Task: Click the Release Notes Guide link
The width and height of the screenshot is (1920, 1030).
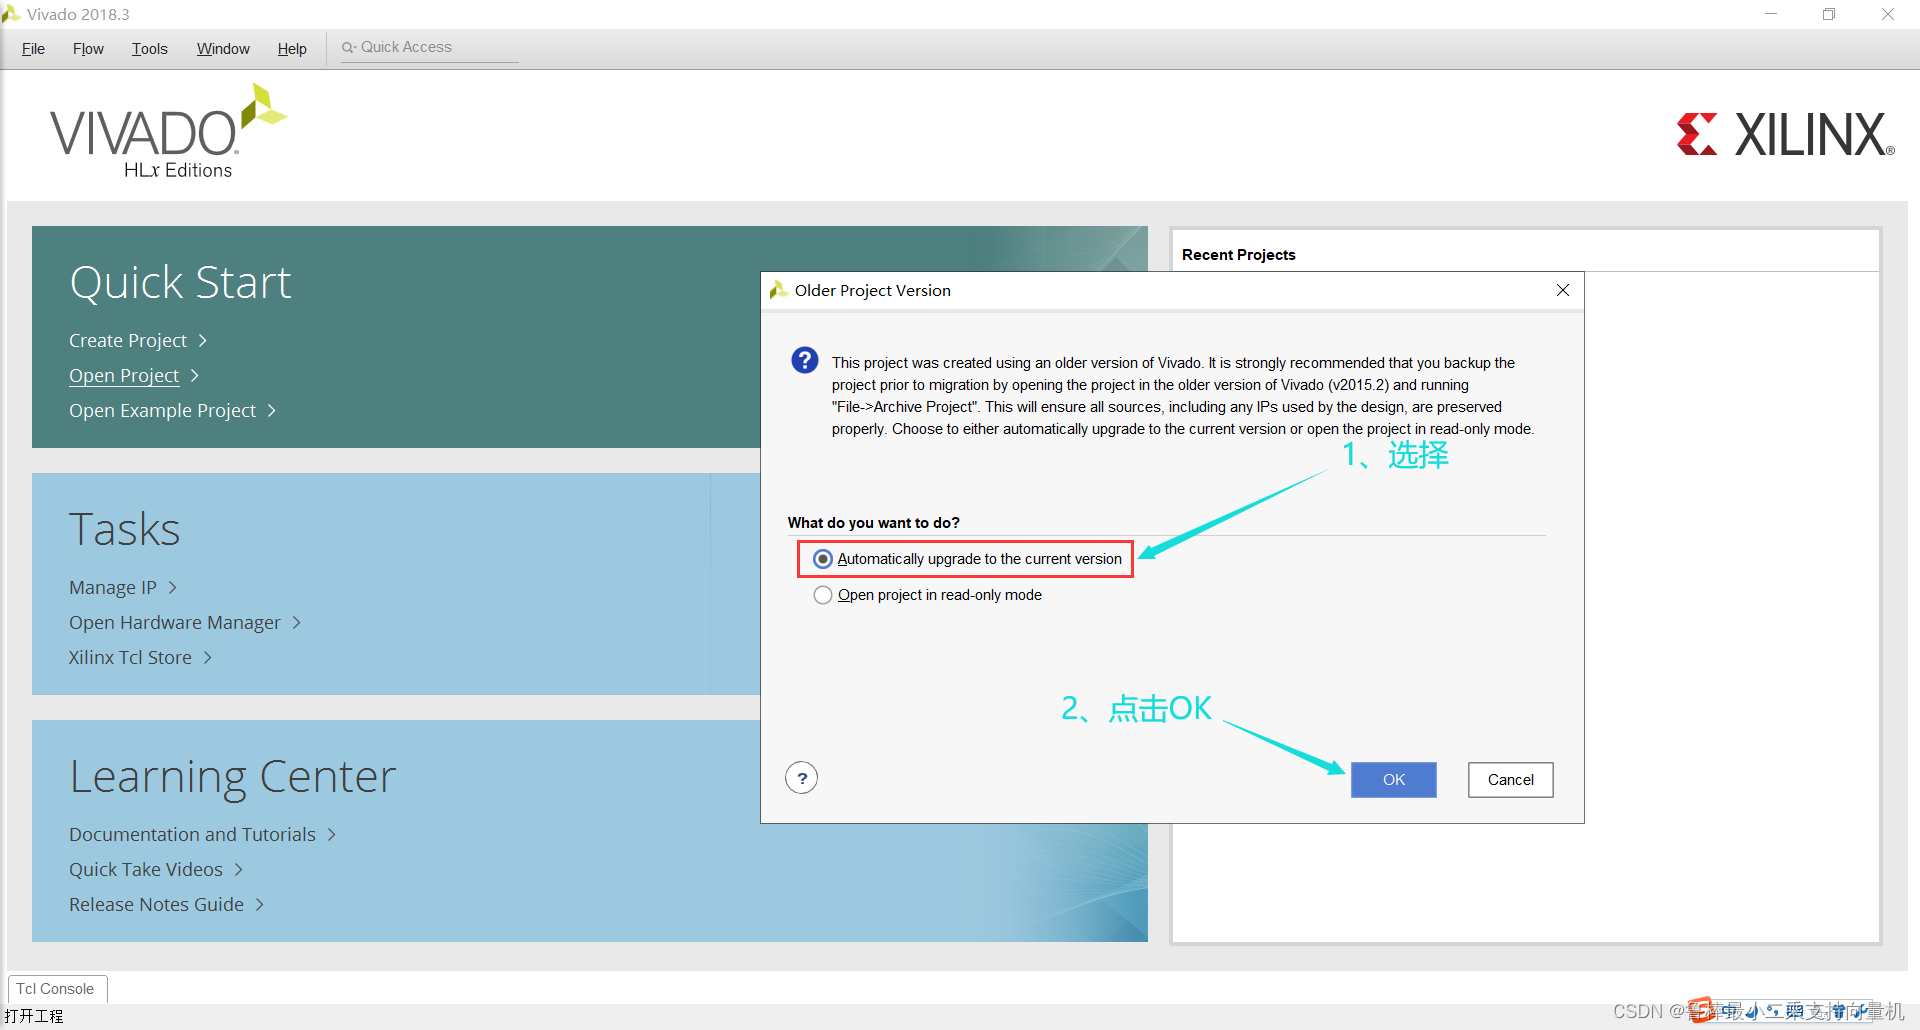Action: (156, 905)
